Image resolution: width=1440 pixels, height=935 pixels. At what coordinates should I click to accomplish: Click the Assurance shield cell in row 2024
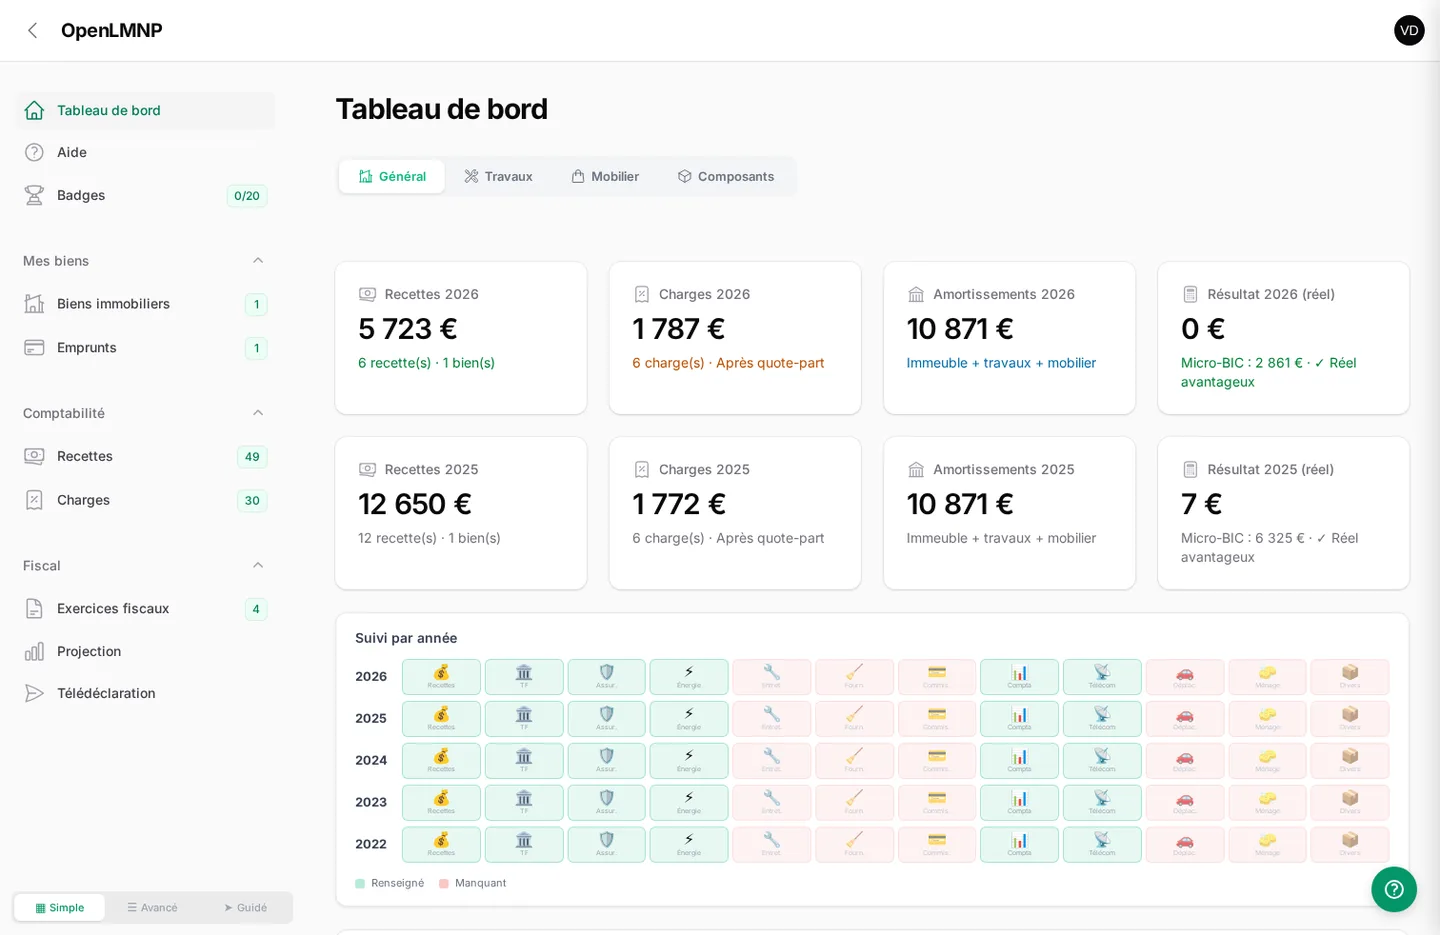[607, 761]
